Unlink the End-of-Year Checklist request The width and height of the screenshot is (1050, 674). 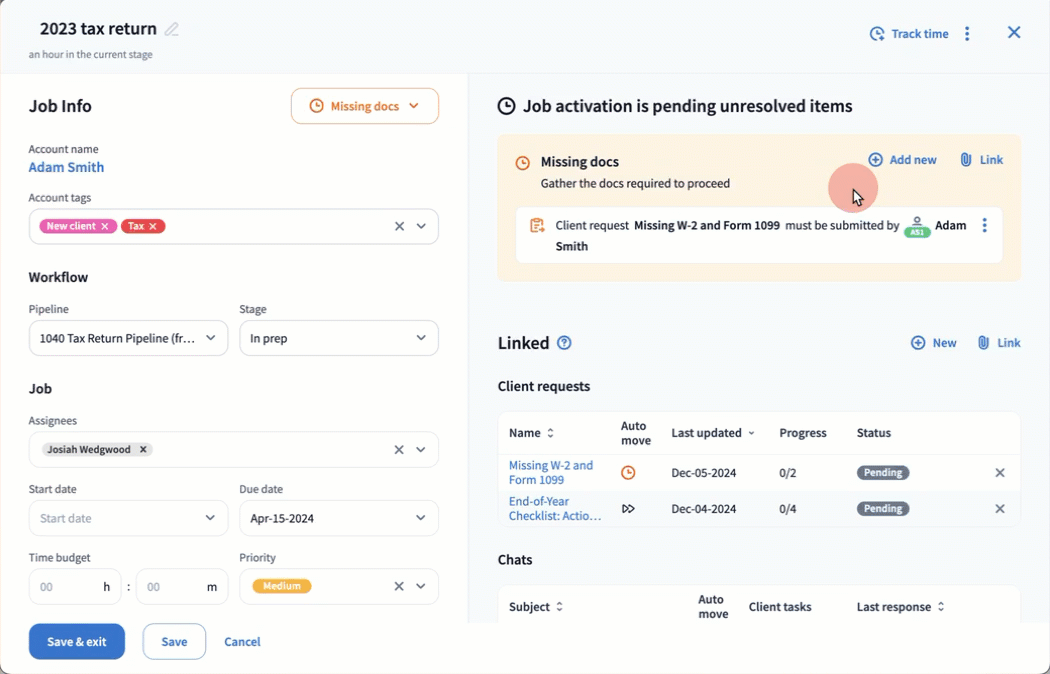coord(999,509)
